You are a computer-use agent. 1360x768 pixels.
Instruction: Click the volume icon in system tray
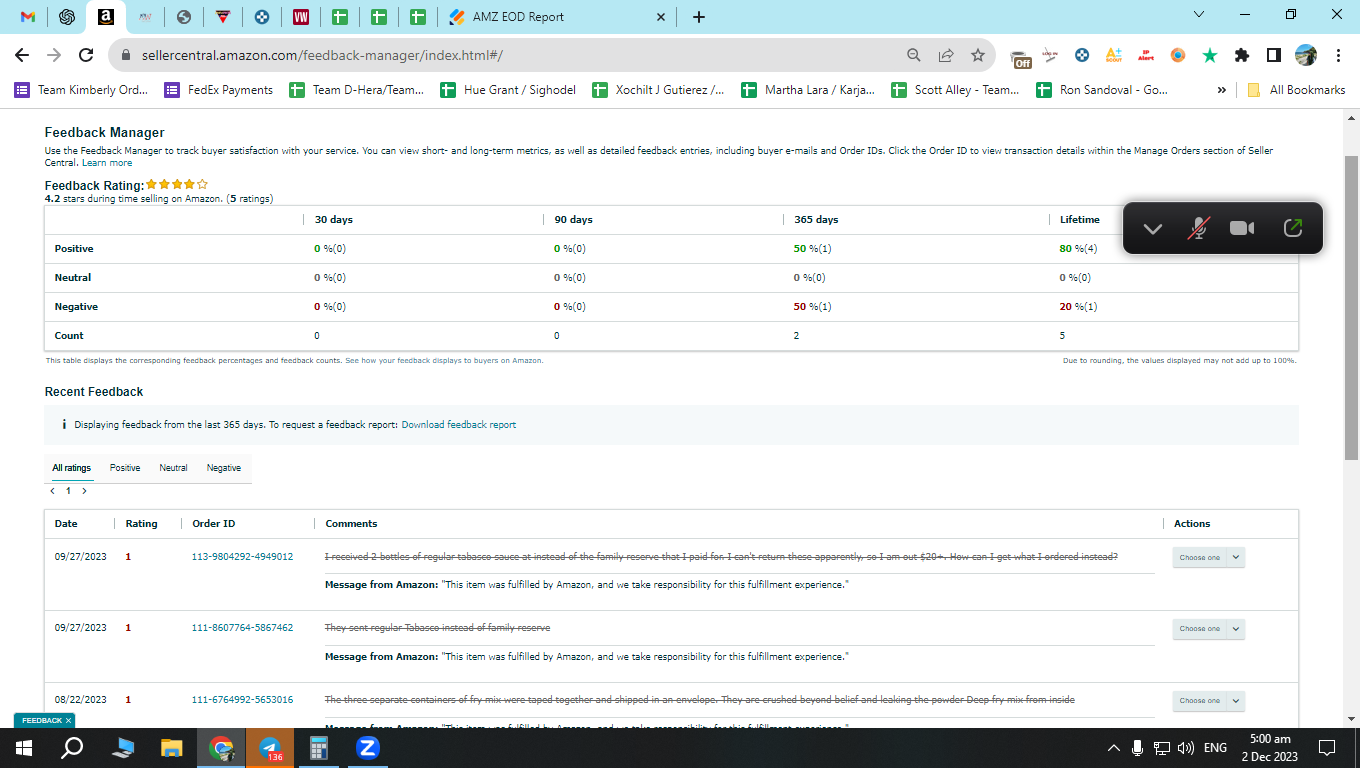[1186, 748]
